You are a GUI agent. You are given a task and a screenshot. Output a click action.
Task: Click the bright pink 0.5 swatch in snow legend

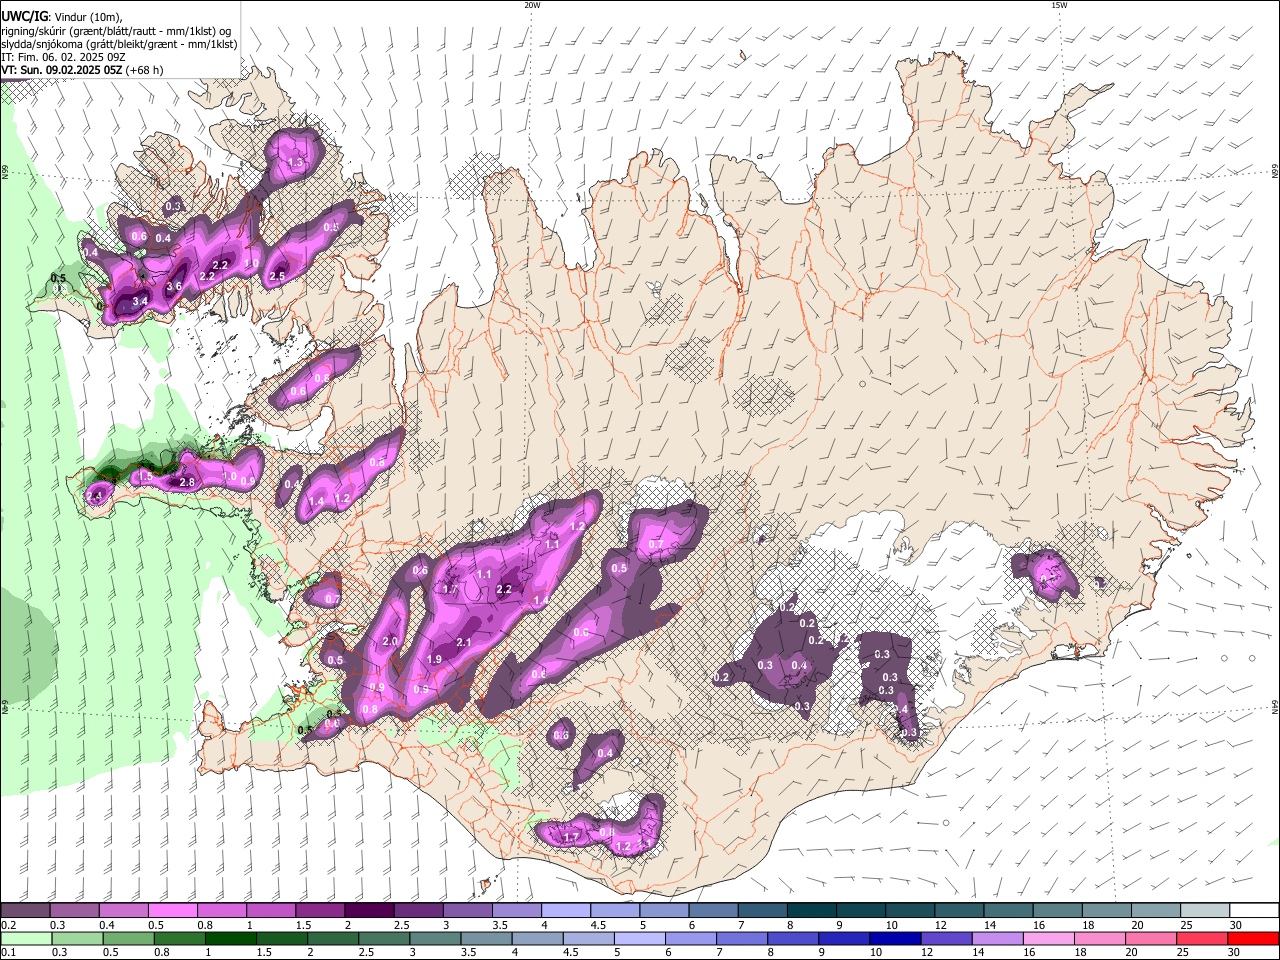172,911
